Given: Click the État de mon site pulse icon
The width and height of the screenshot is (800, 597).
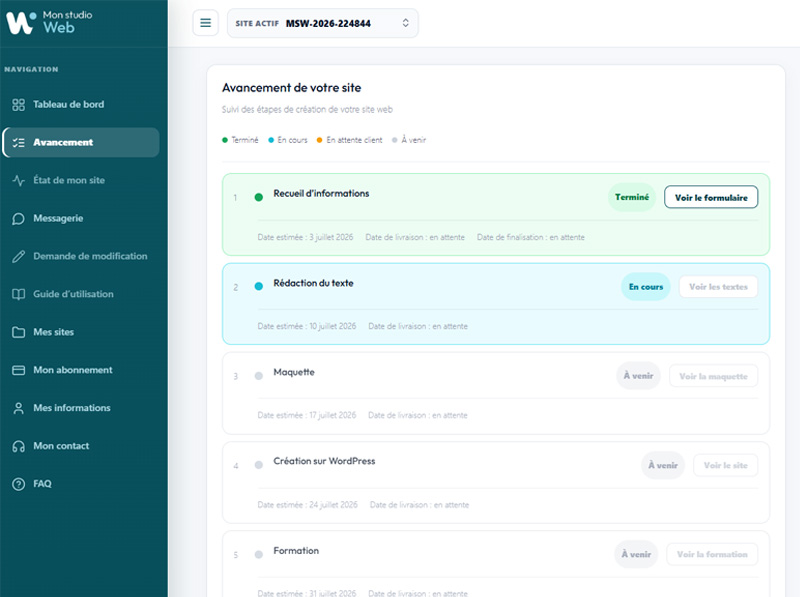Looking at the screenshot, I should point(18,181).
